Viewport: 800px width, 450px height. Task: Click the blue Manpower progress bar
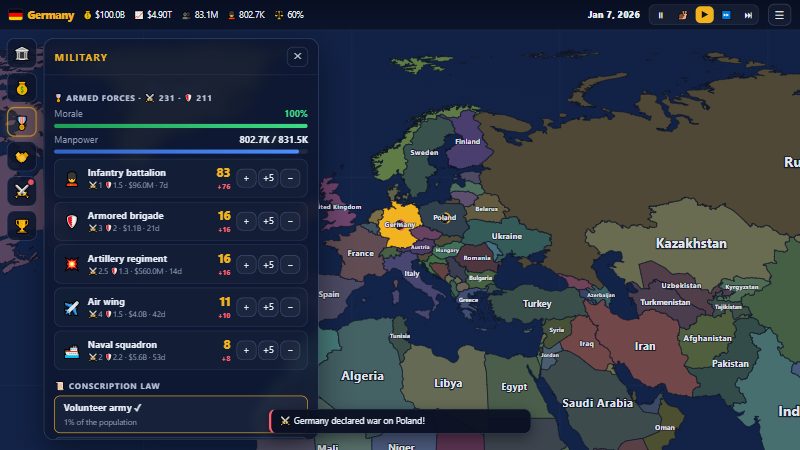(x=181, y=152)
